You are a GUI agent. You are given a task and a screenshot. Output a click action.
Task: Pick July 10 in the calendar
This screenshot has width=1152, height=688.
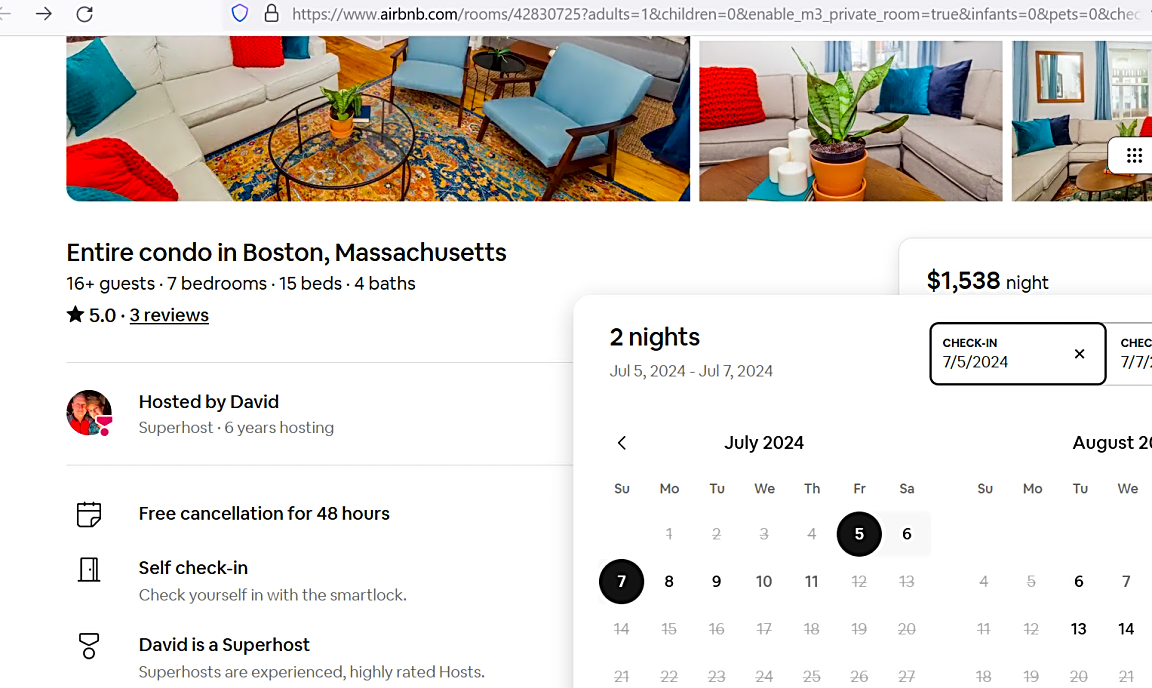[x=764, y=581]
